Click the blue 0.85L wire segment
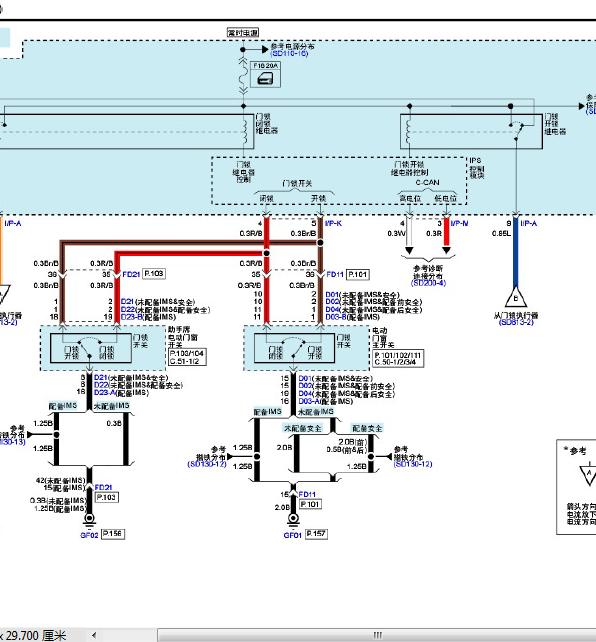 click(516, 252)
